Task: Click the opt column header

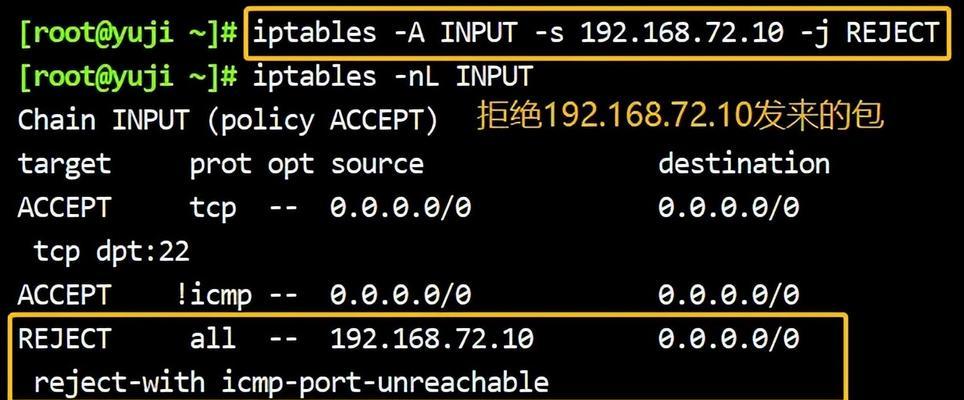Action: [x=290, y=165]
